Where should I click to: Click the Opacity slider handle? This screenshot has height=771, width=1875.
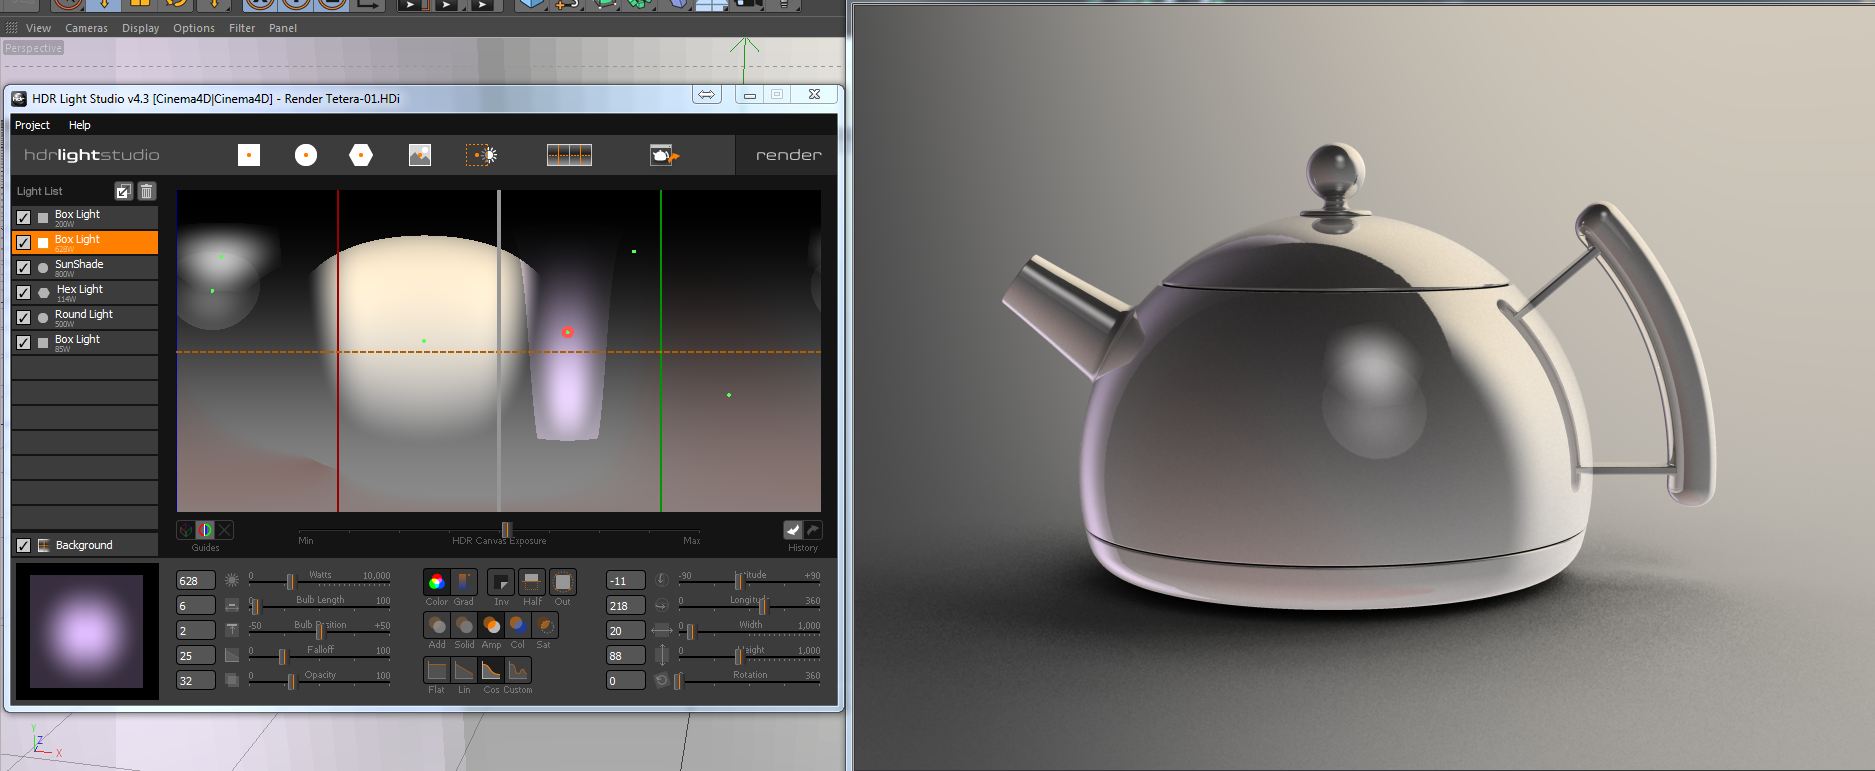(x=291, y=682)
